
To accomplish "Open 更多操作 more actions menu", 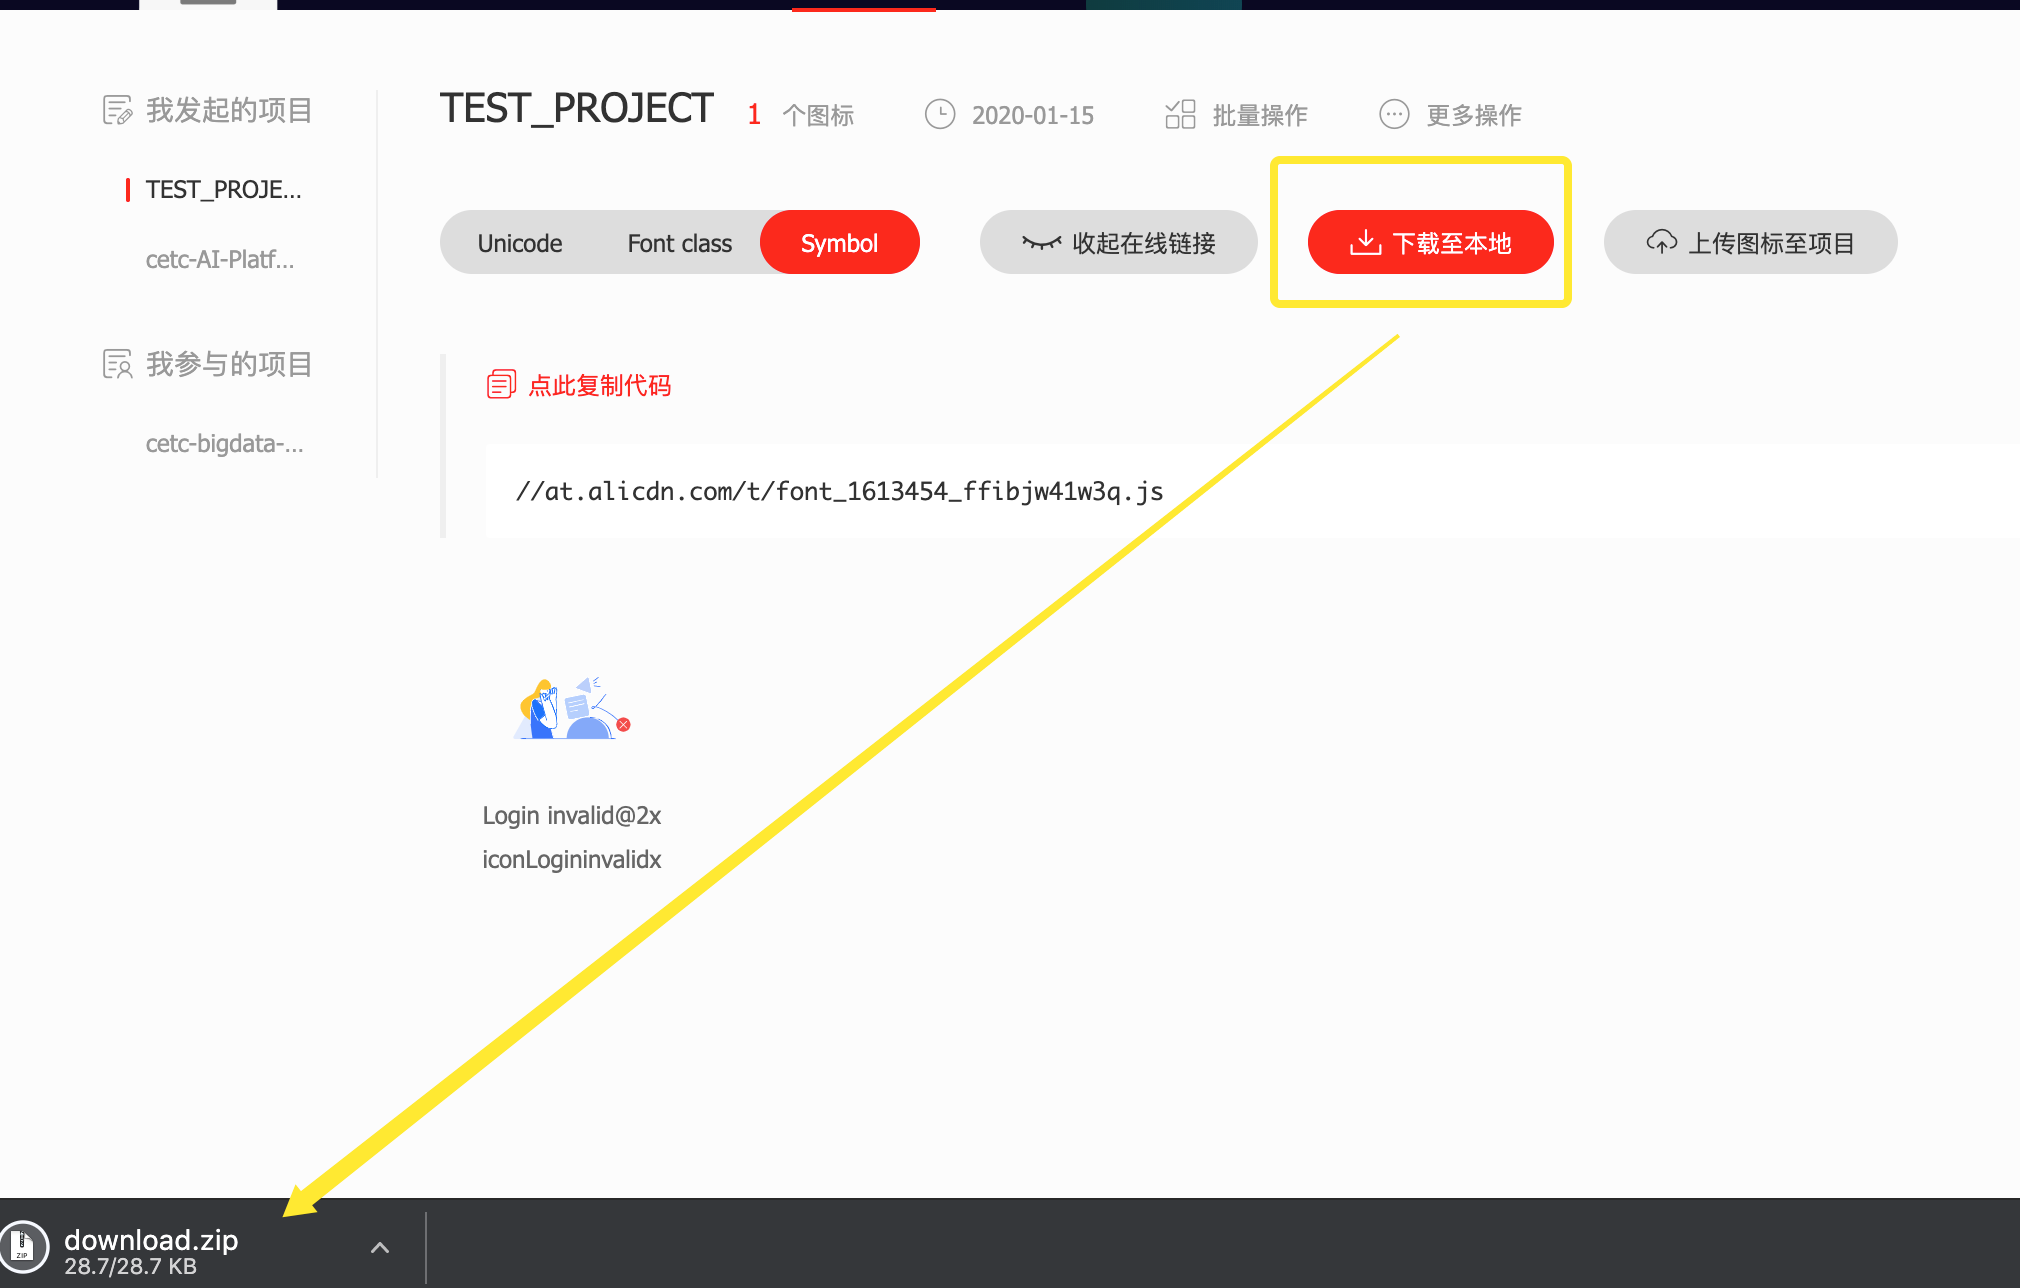I will (1473, 115).
